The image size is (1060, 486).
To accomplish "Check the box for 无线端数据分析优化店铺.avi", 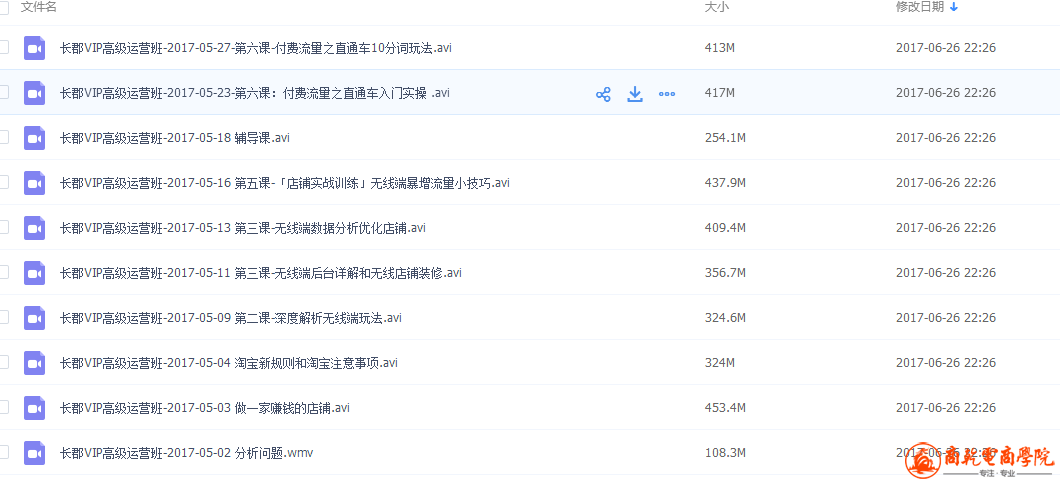I will tap(3, 227).
